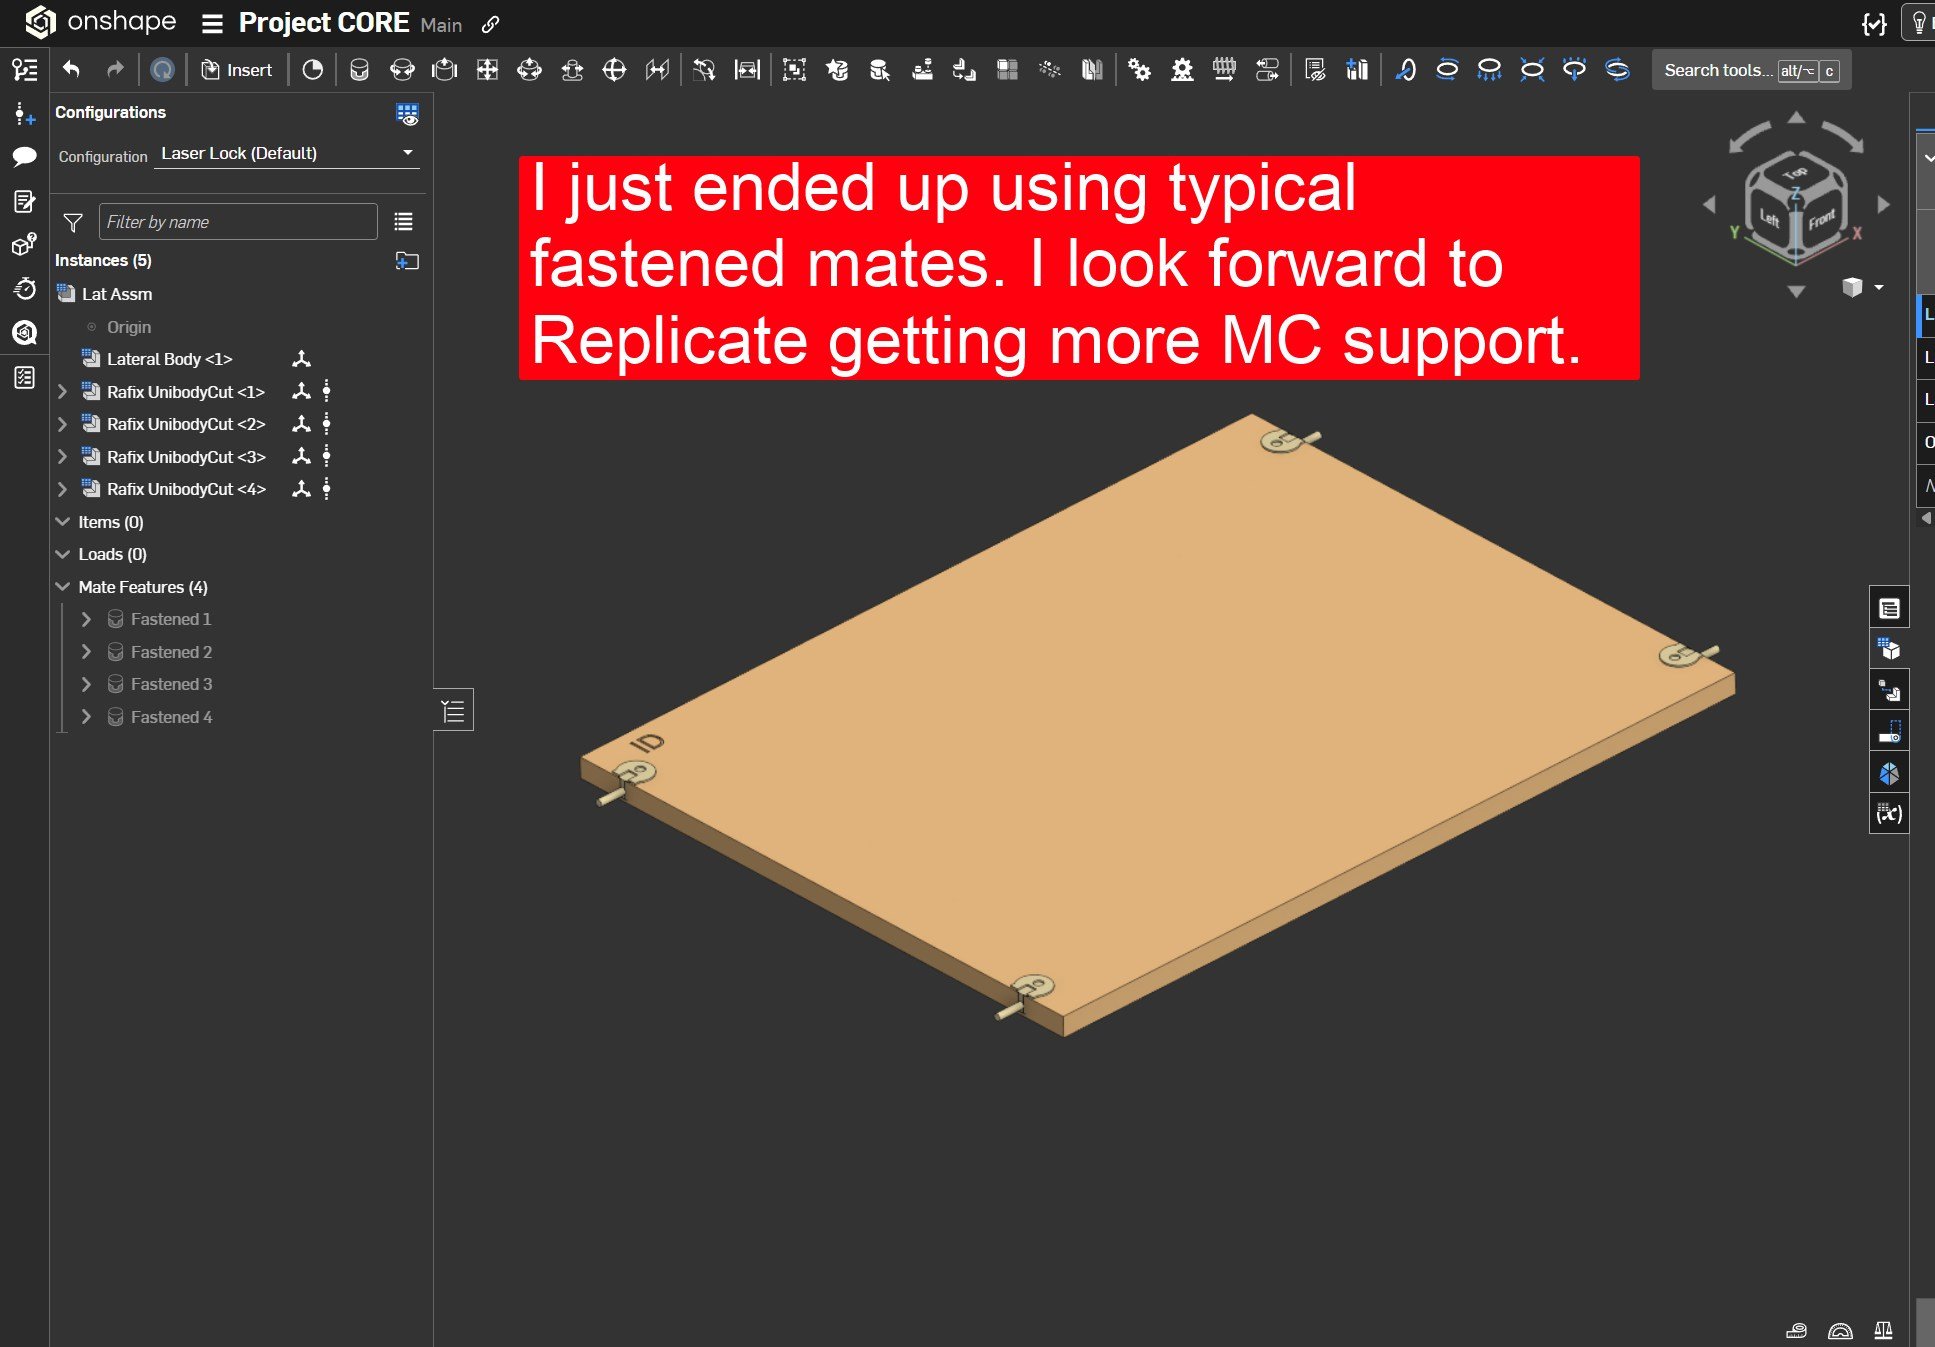The image size is (1935, 1347).
Task: Click the Undo arrow in toolbar
Action: pos(71,70)
